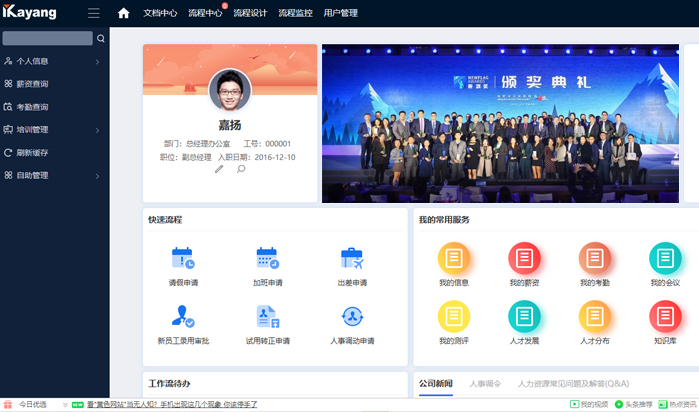Switch to the 人事调令 tab
The width and height of the screenshot is (699, 412).
tap(485, 383)
